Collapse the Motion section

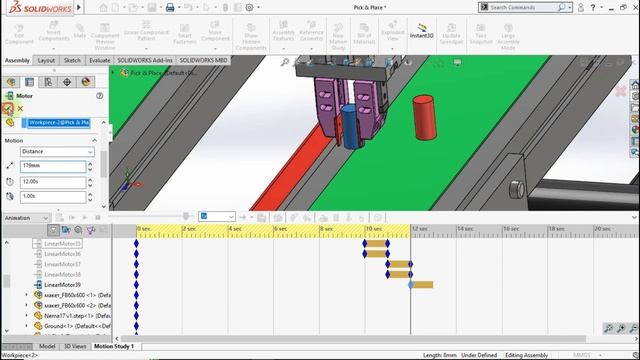pos(95,140)
